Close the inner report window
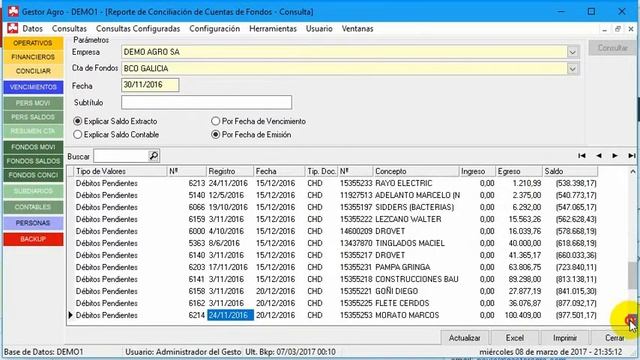The width and height of the screenshot is (640, 360). (x=631, y=29)
